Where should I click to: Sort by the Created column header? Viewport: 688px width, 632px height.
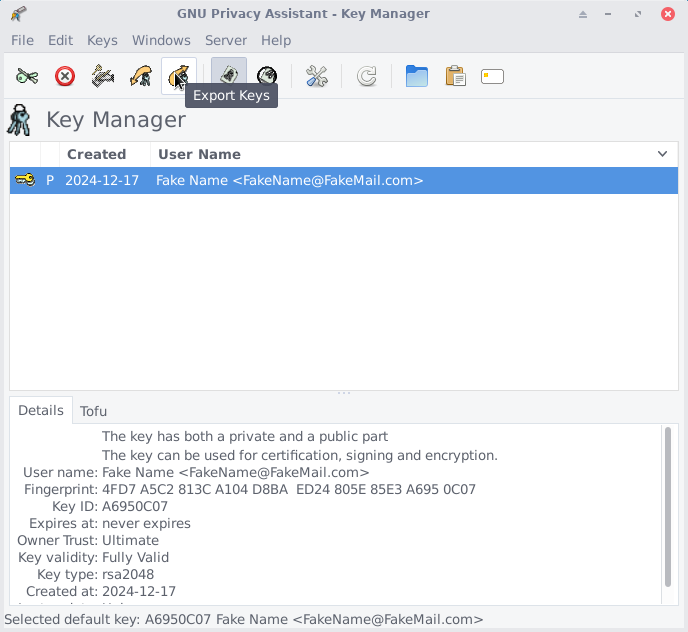click(105, 154)
